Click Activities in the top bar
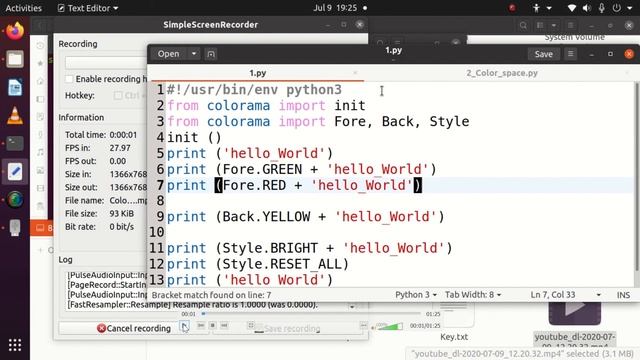The width and height of the screenshot is (640, 360). pyautogui.click(x=23, y=8)
